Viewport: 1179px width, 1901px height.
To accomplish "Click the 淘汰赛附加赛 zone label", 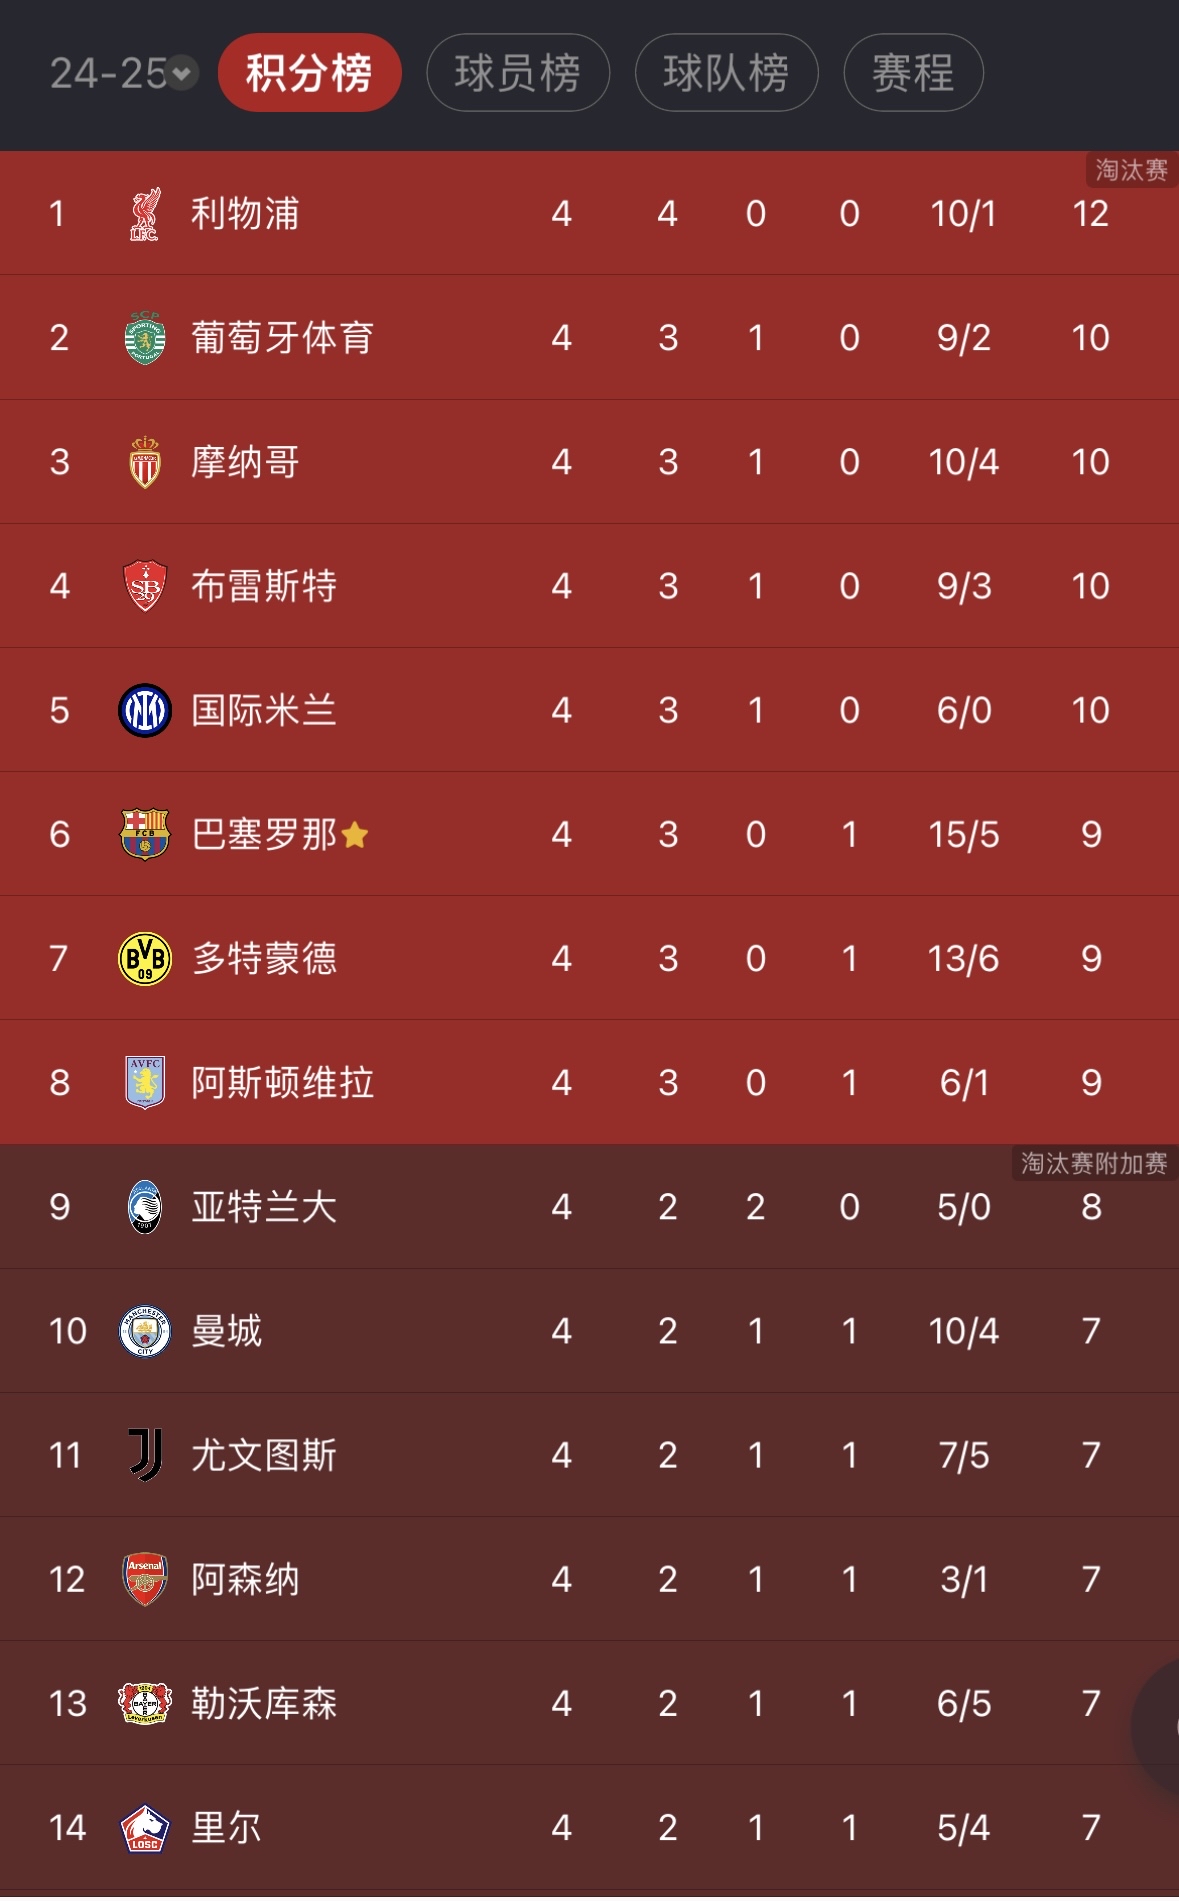I will [x=1093, y=1163].
